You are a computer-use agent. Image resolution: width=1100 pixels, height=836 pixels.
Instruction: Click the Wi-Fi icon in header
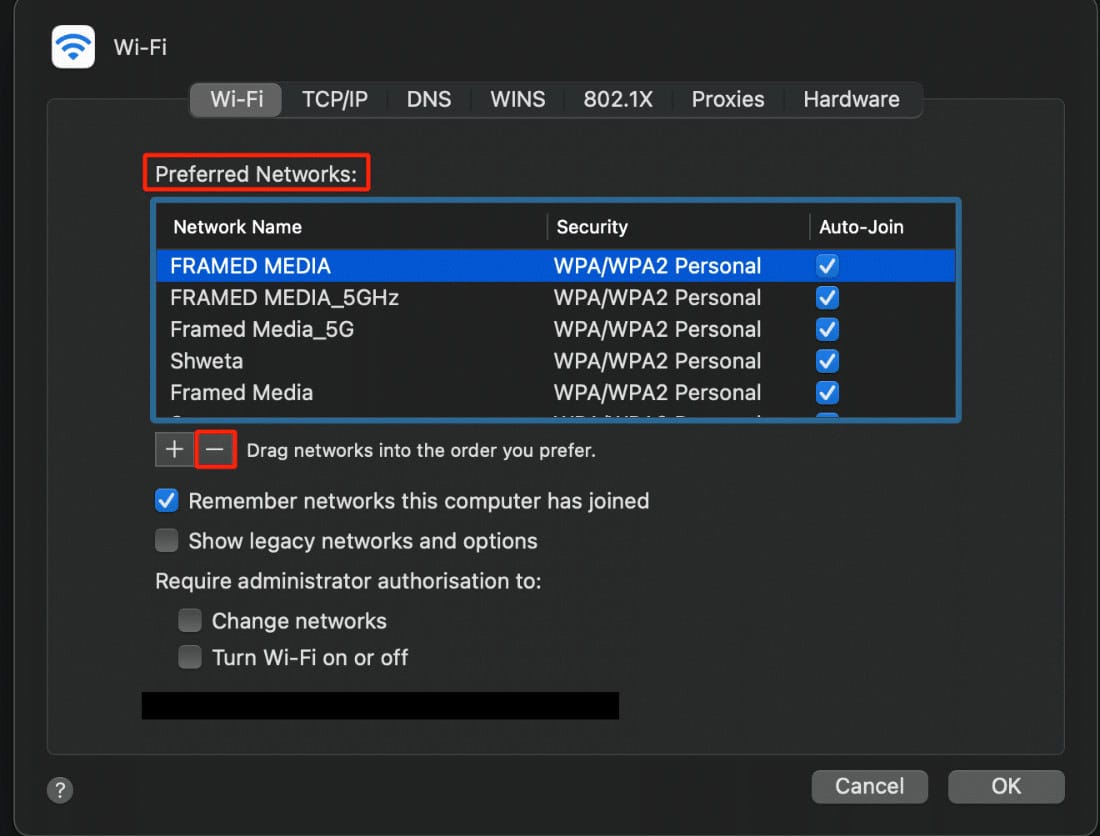click(x=73, y=47)
